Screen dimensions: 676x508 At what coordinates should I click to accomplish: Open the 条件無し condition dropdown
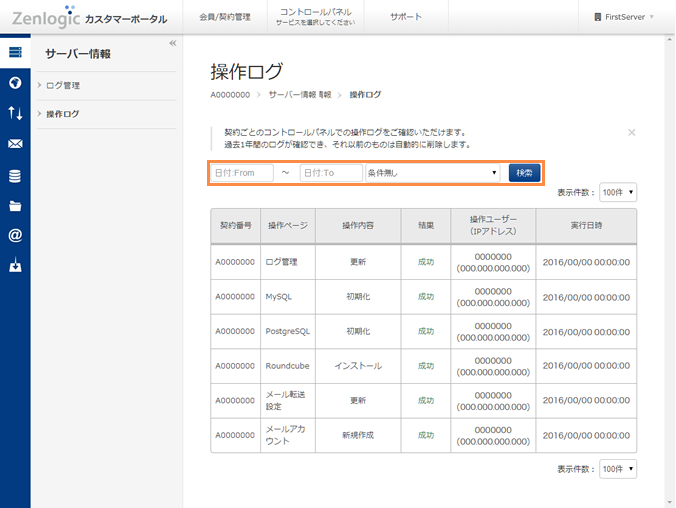click(433, 173)
